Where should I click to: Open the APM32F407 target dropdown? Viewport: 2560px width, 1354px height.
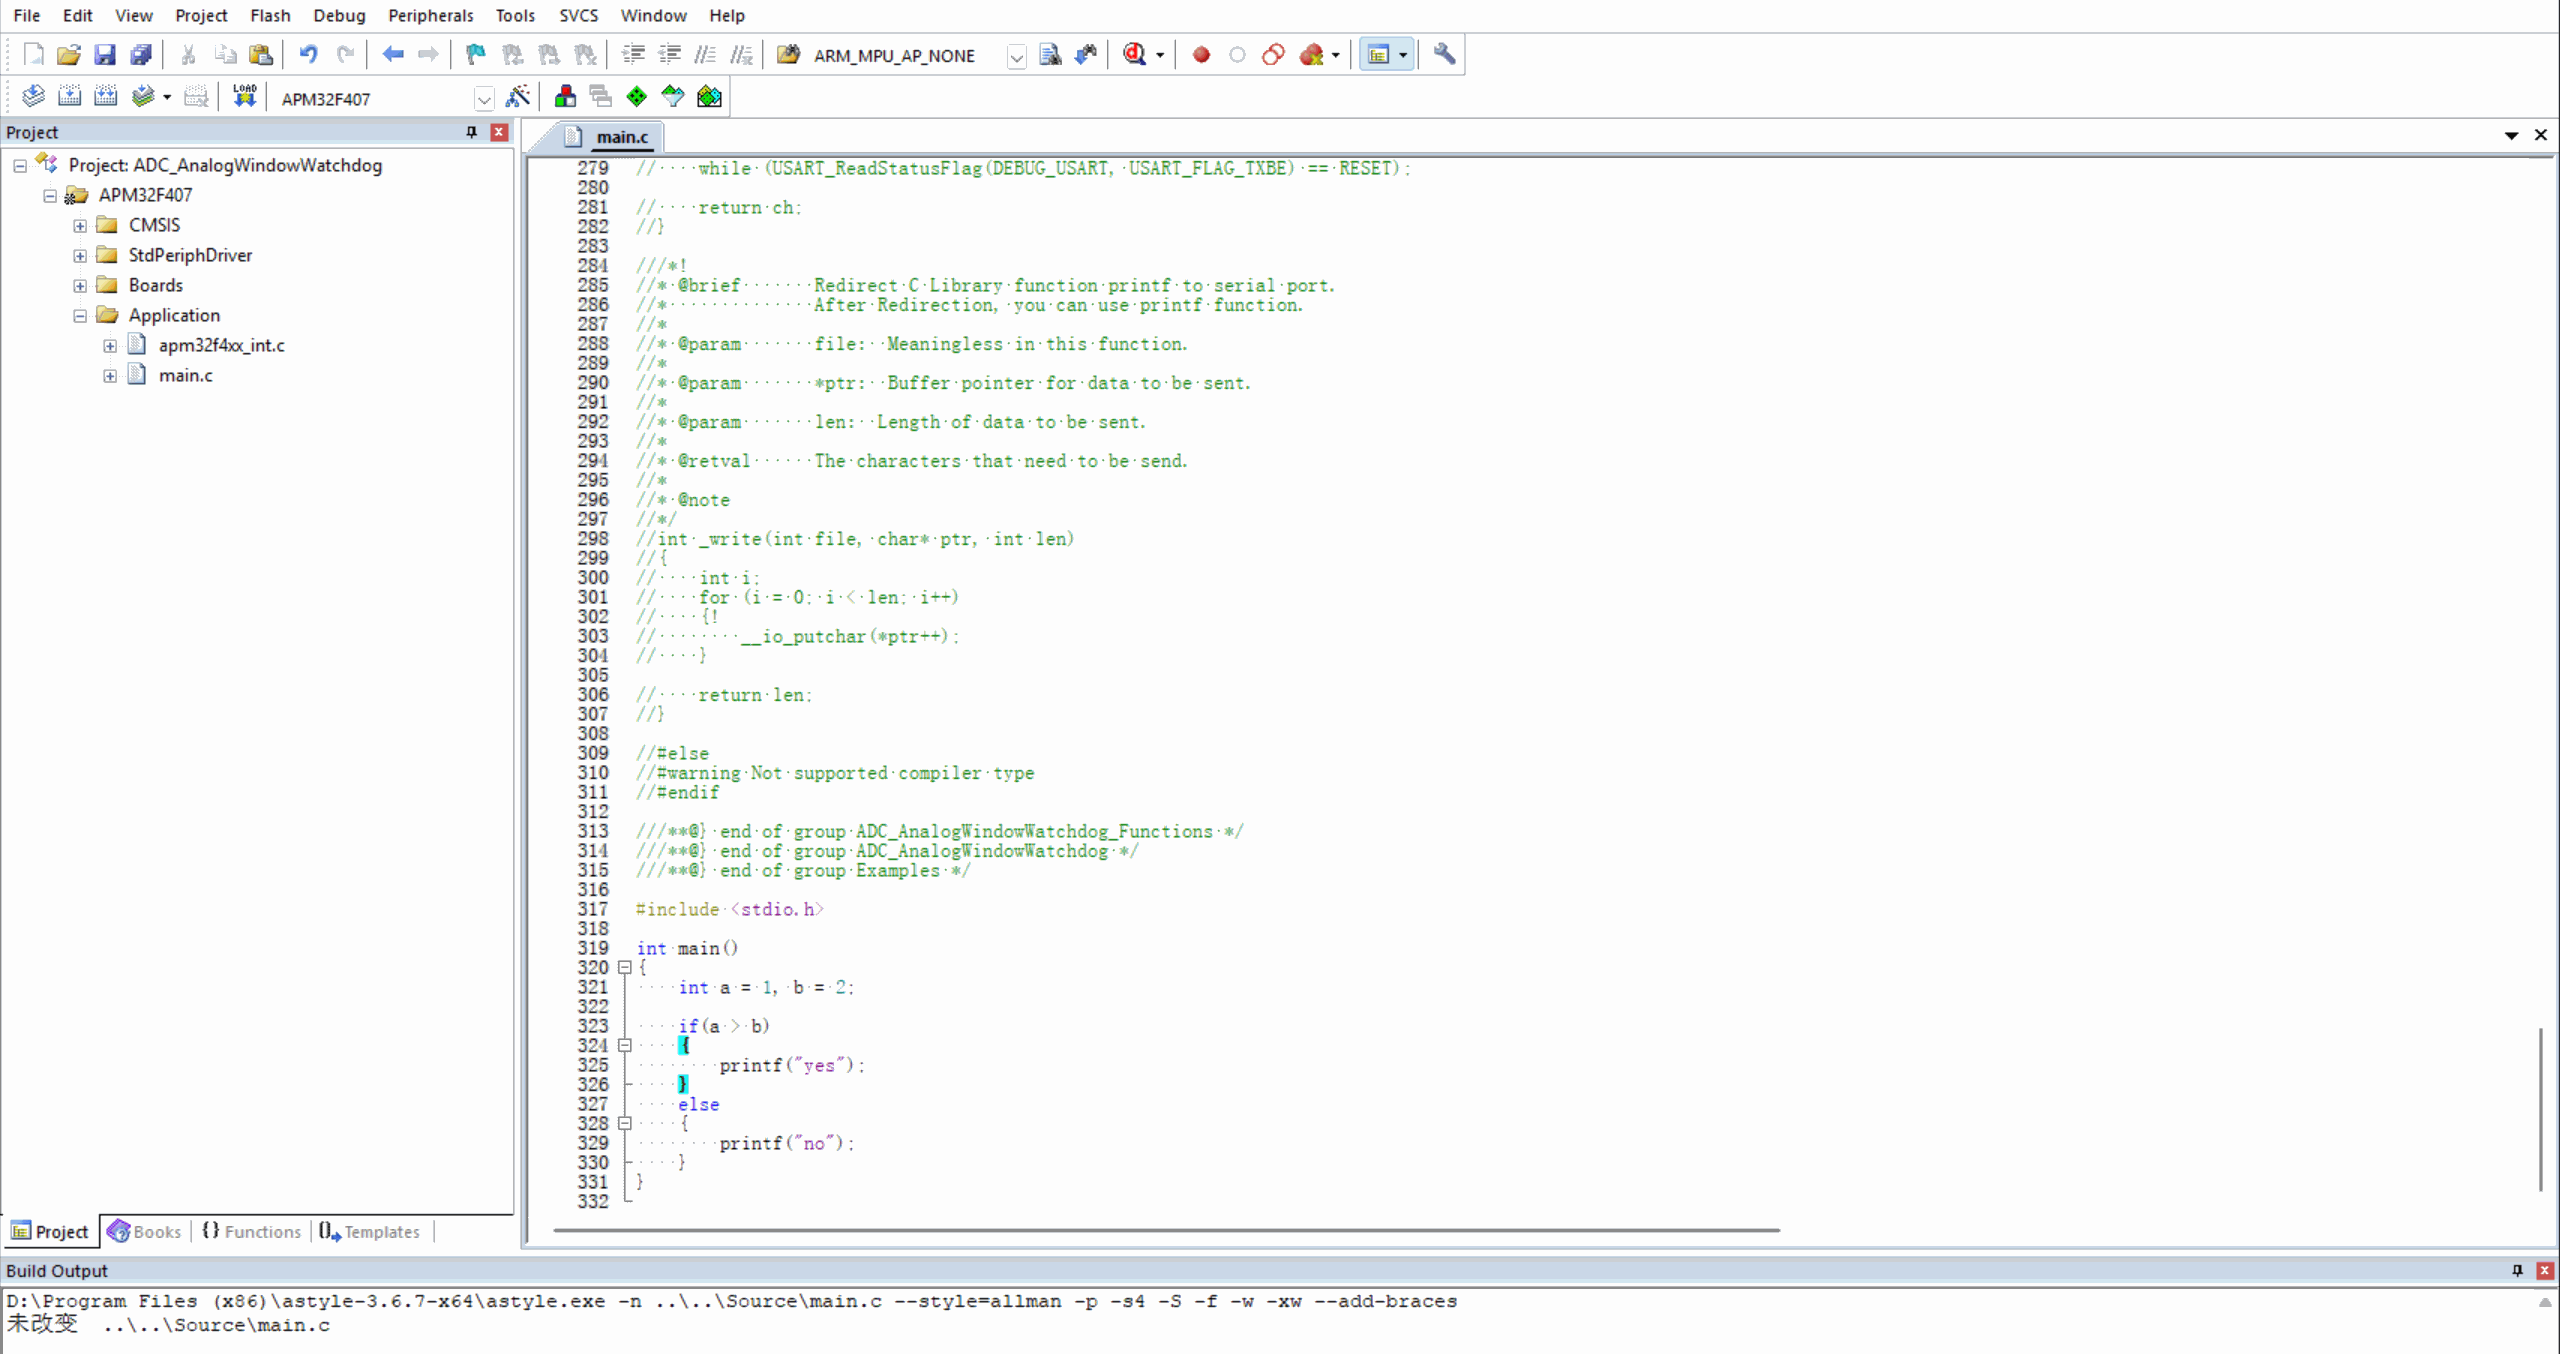point(484,98)
